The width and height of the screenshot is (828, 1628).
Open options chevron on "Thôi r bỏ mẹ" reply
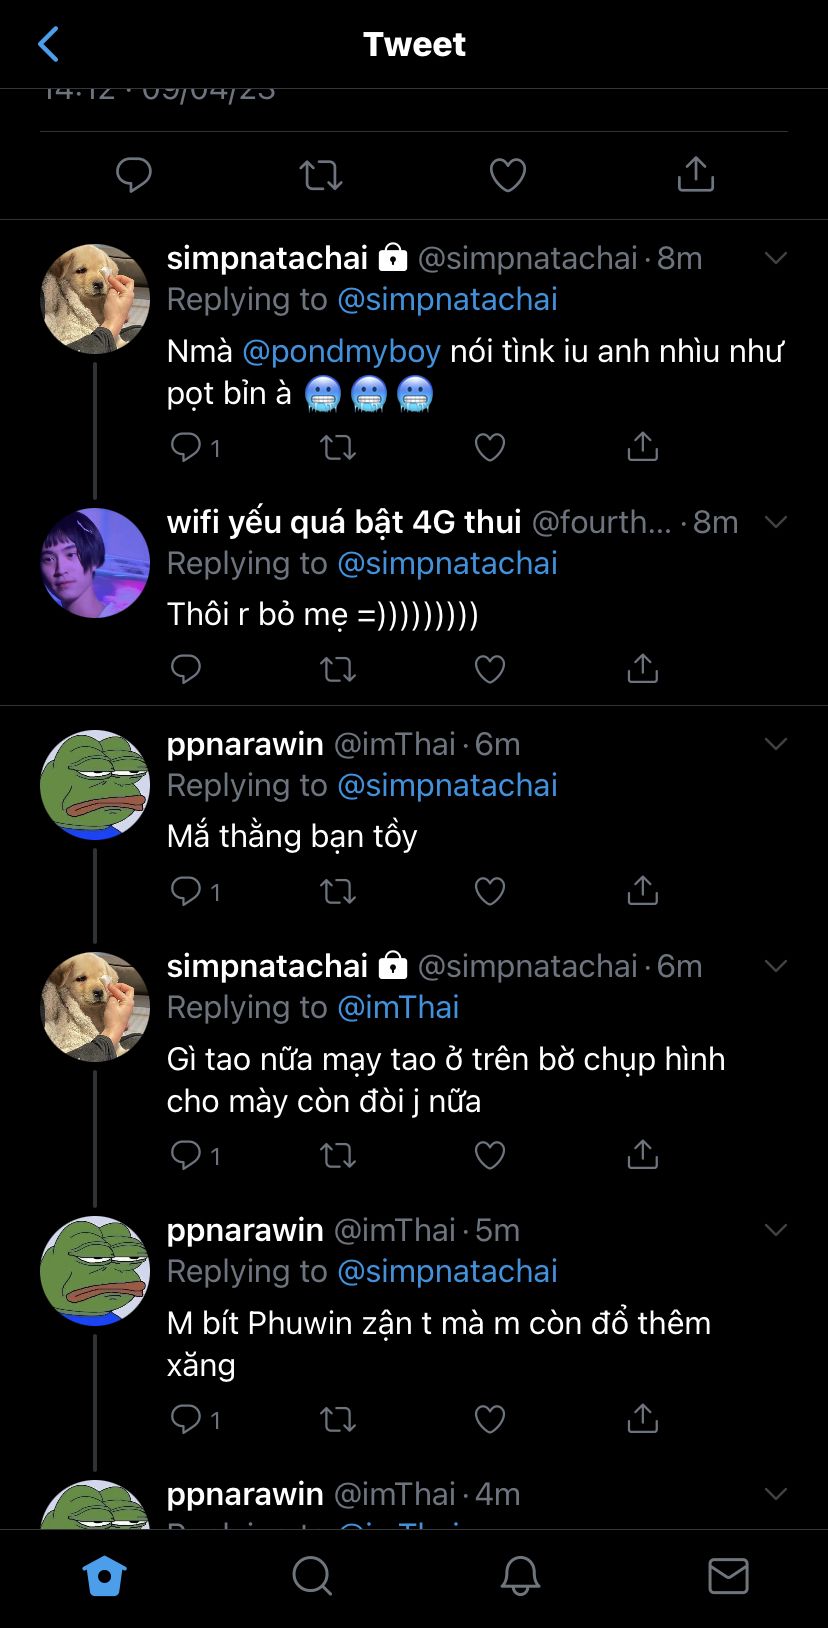pos(776,522)
